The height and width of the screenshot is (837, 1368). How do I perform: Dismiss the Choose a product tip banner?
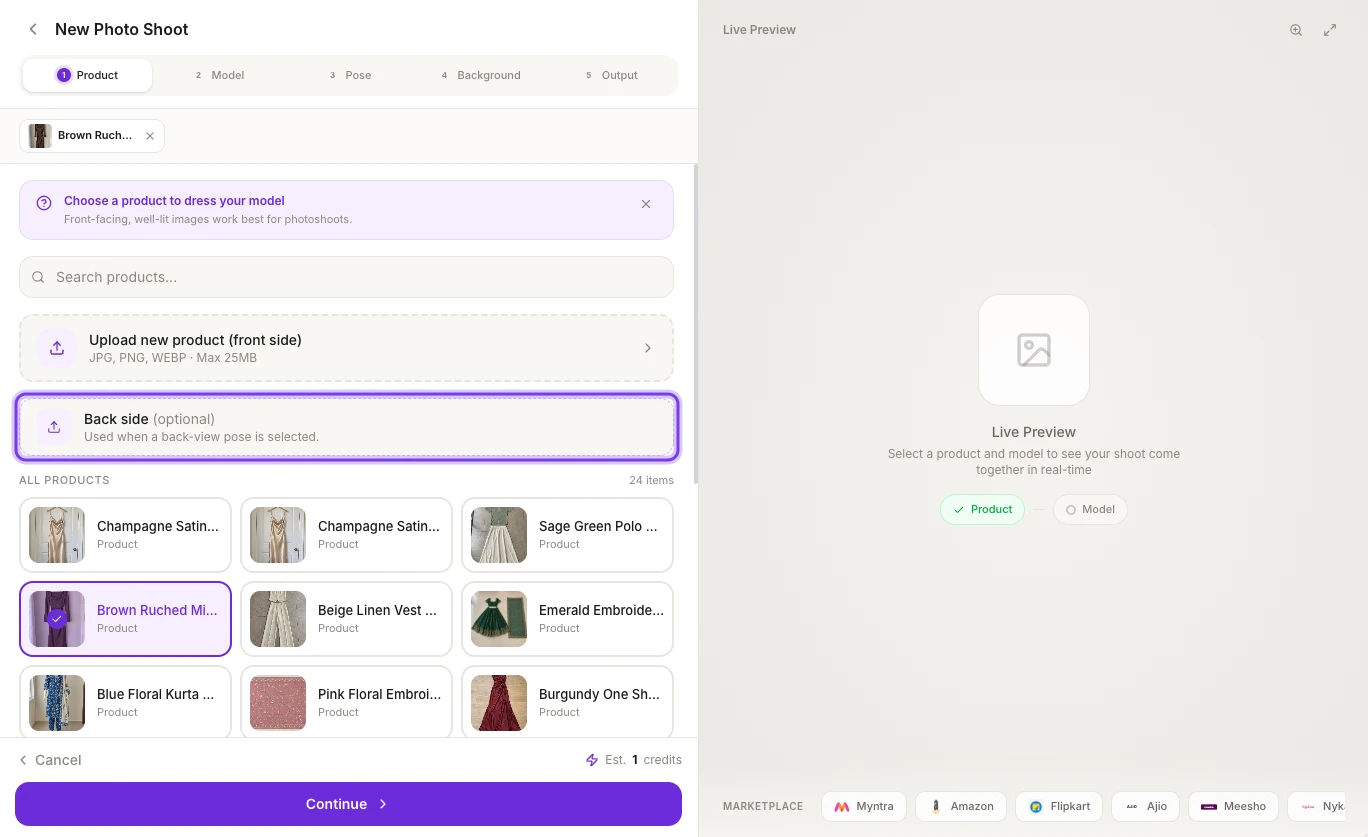[x=646, y=204]
